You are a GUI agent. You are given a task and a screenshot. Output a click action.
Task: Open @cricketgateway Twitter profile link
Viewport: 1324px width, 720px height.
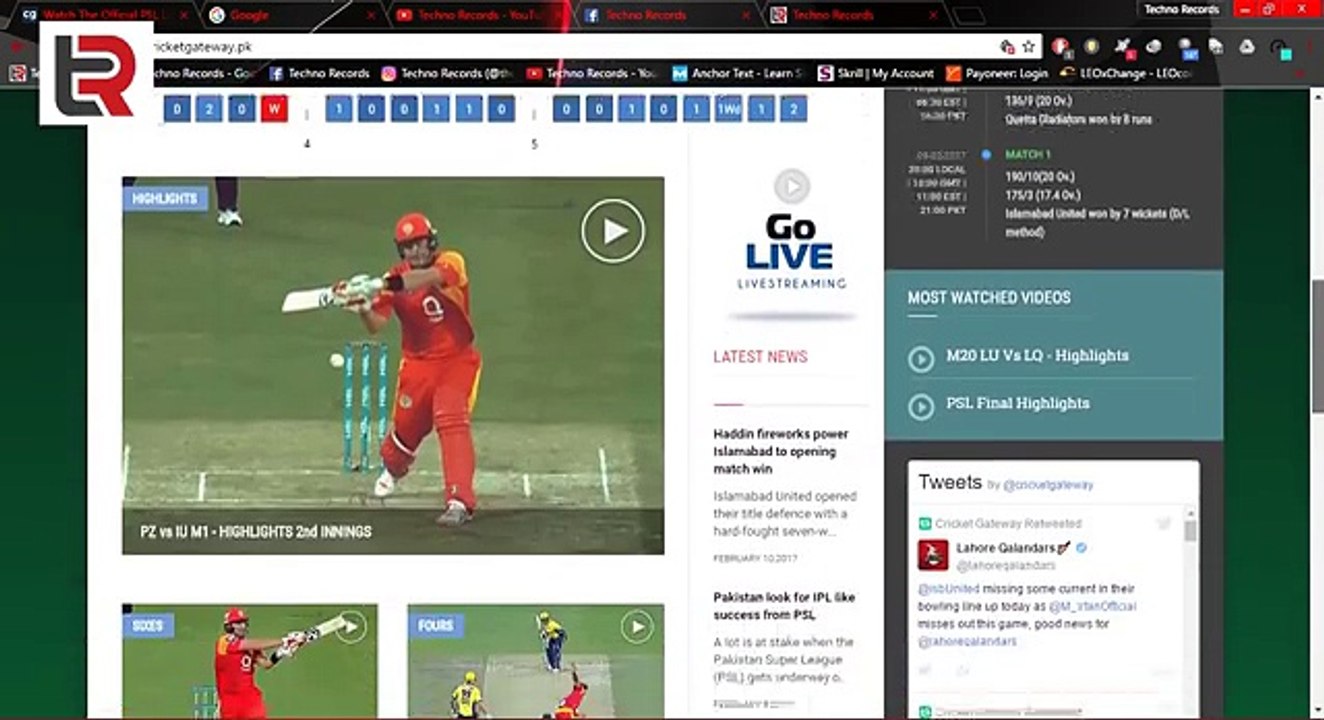pyautogui.click(x=1048, y=485)
